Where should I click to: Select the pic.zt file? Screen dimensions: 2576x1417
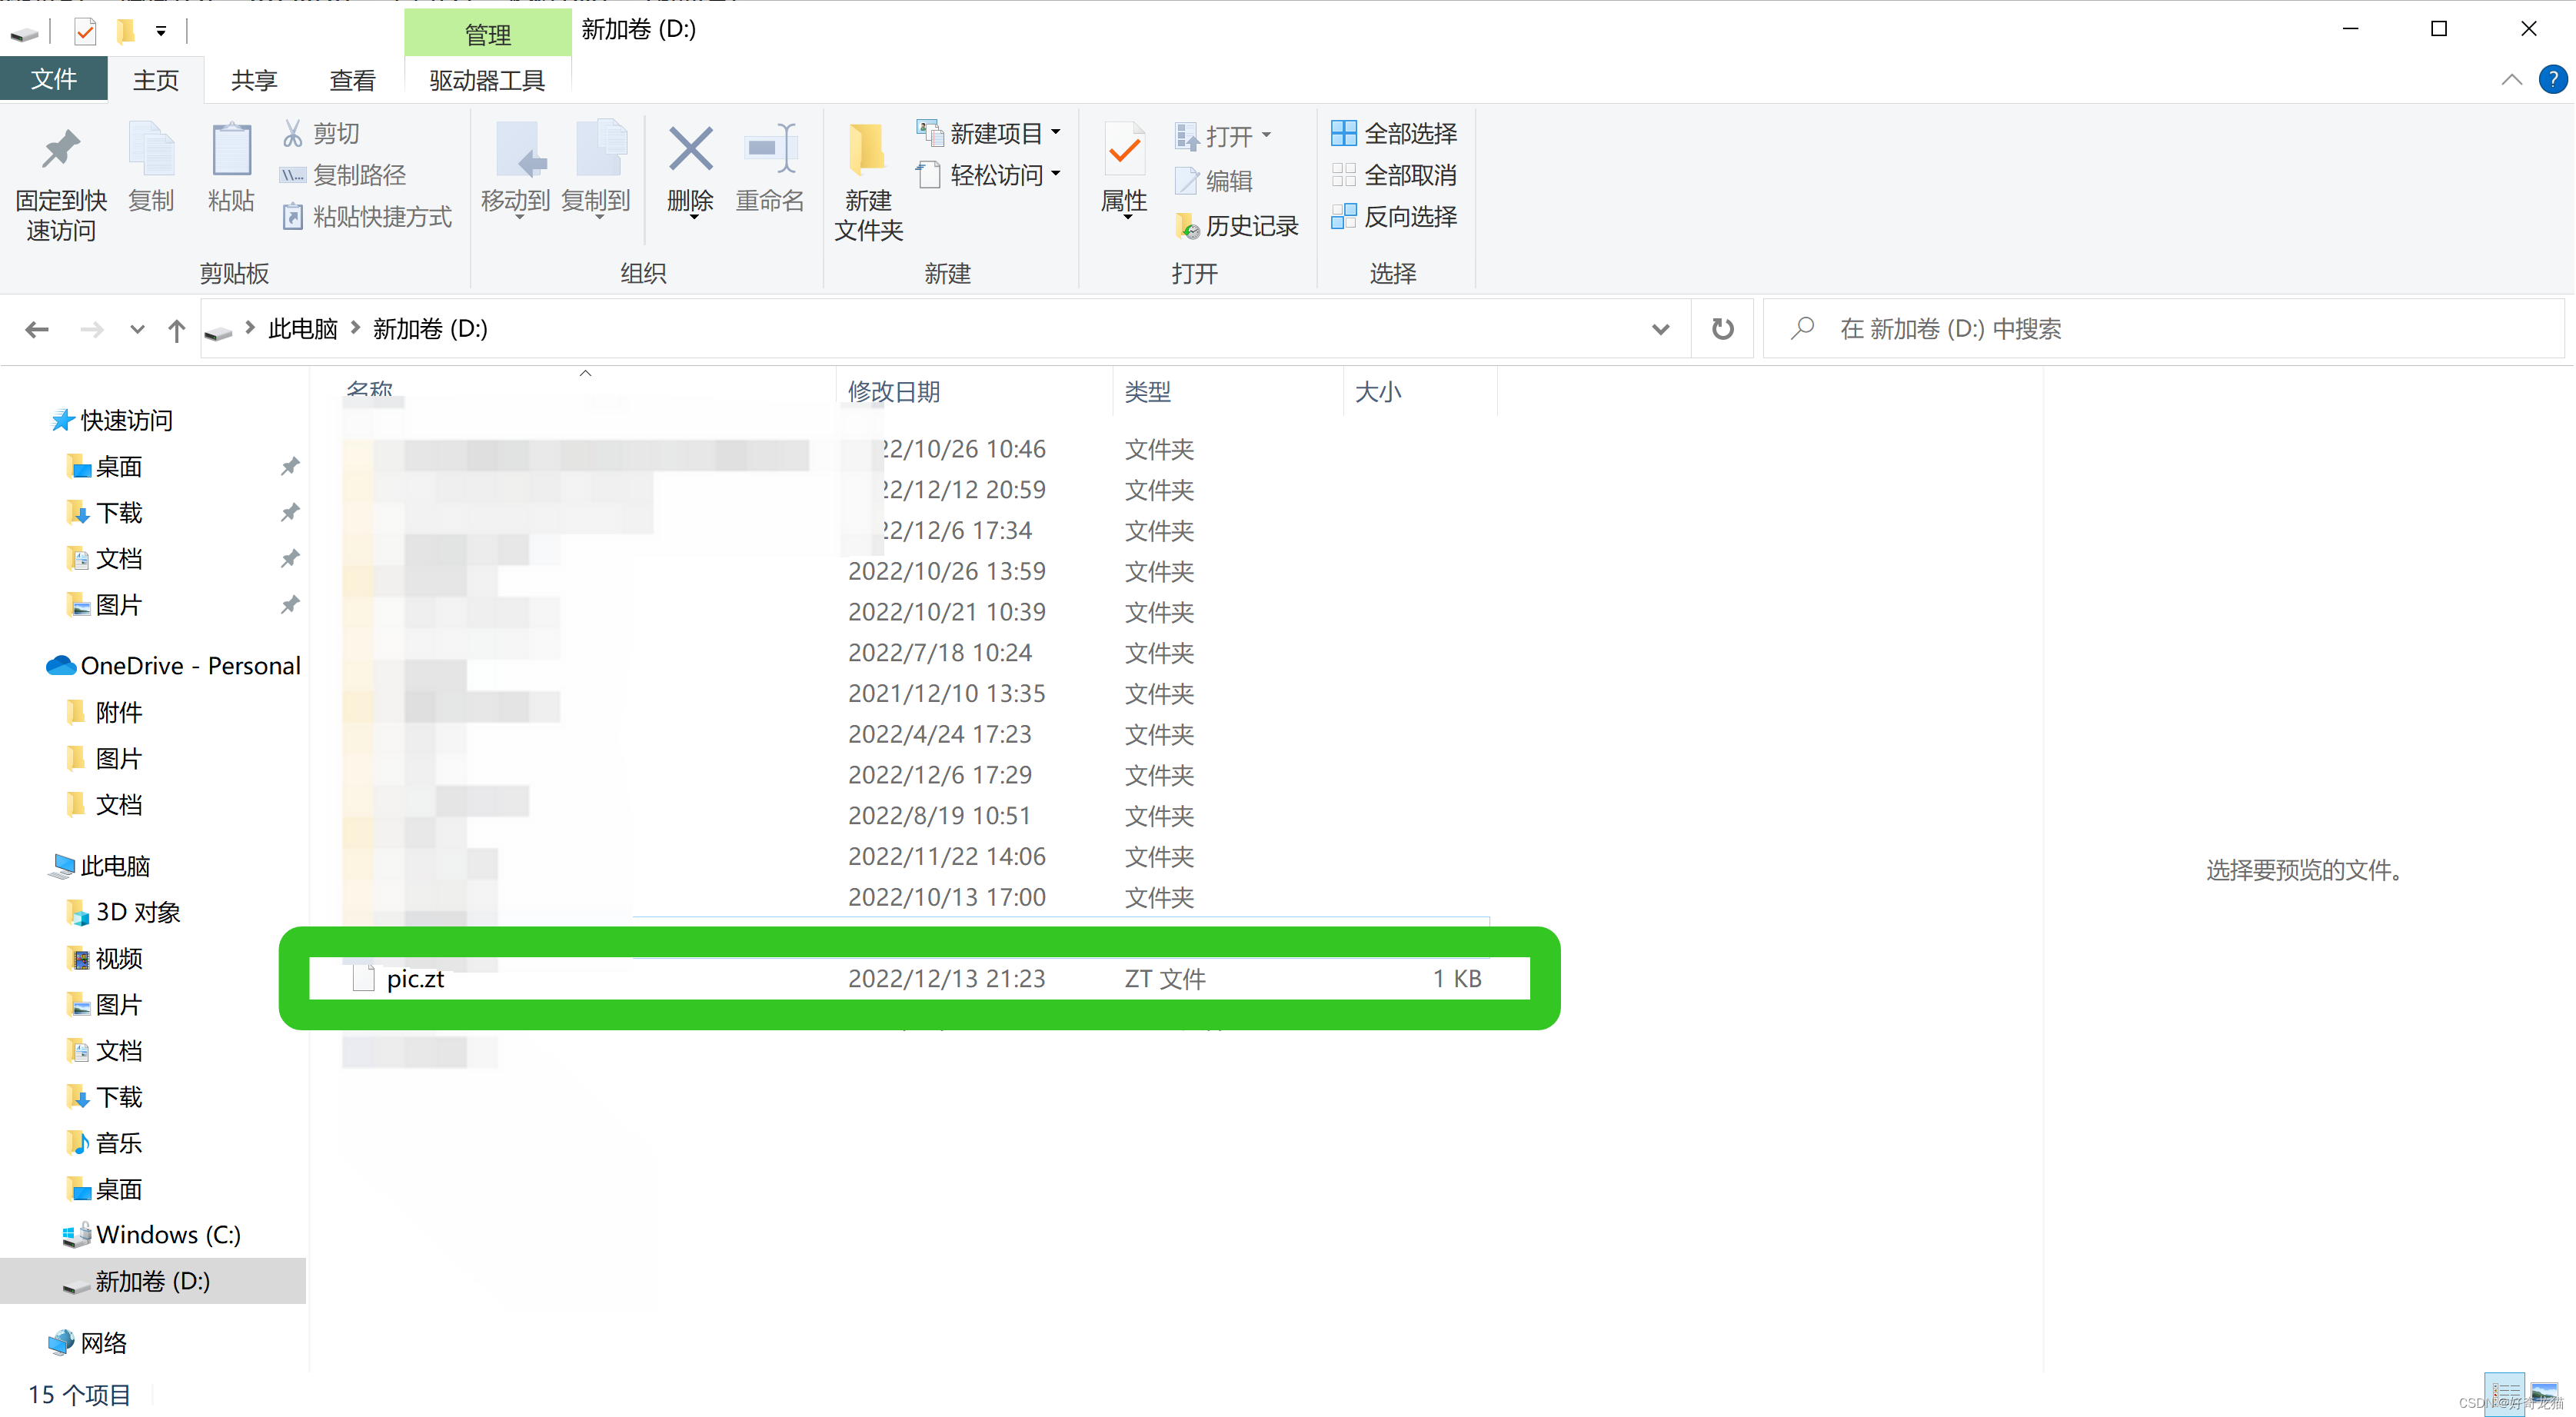(x=415, y=979)
